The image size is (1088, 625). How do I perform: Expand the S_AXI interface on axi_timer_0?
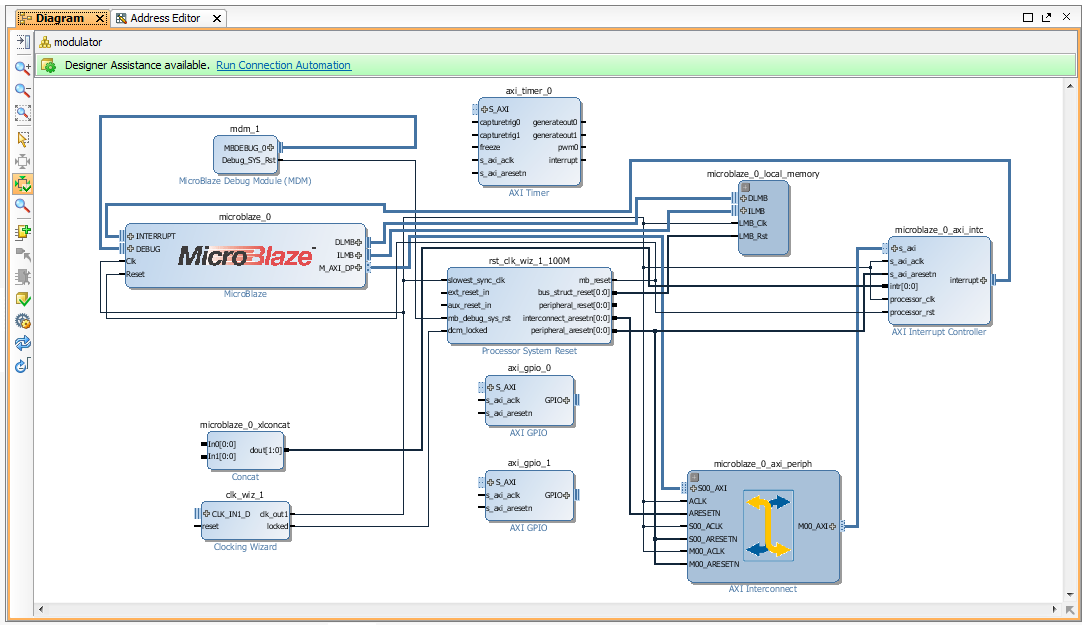pos(484,110)
